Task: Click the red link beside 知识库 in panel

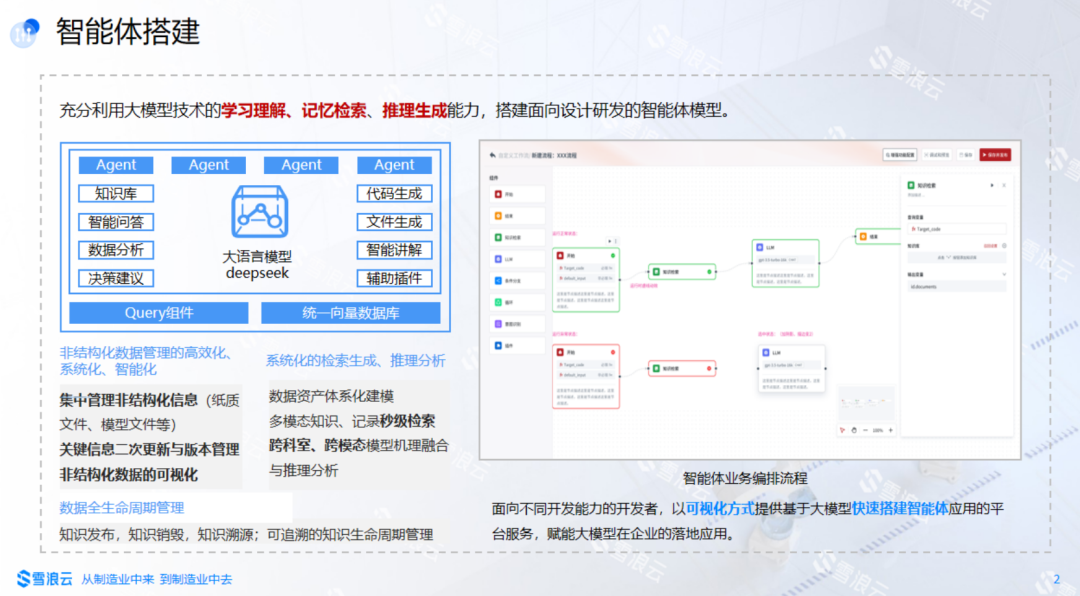Action: [x=990, y=245]
